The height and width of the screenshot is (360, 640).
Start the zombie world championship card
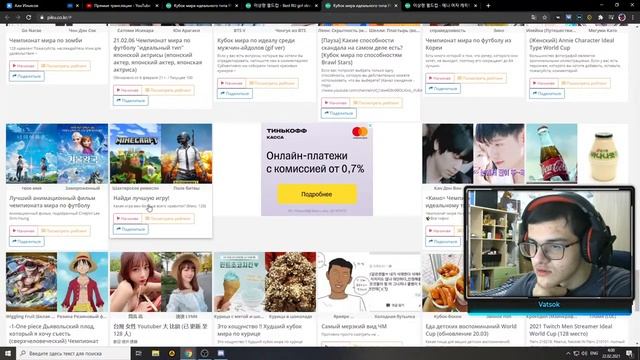click(23, 66)
